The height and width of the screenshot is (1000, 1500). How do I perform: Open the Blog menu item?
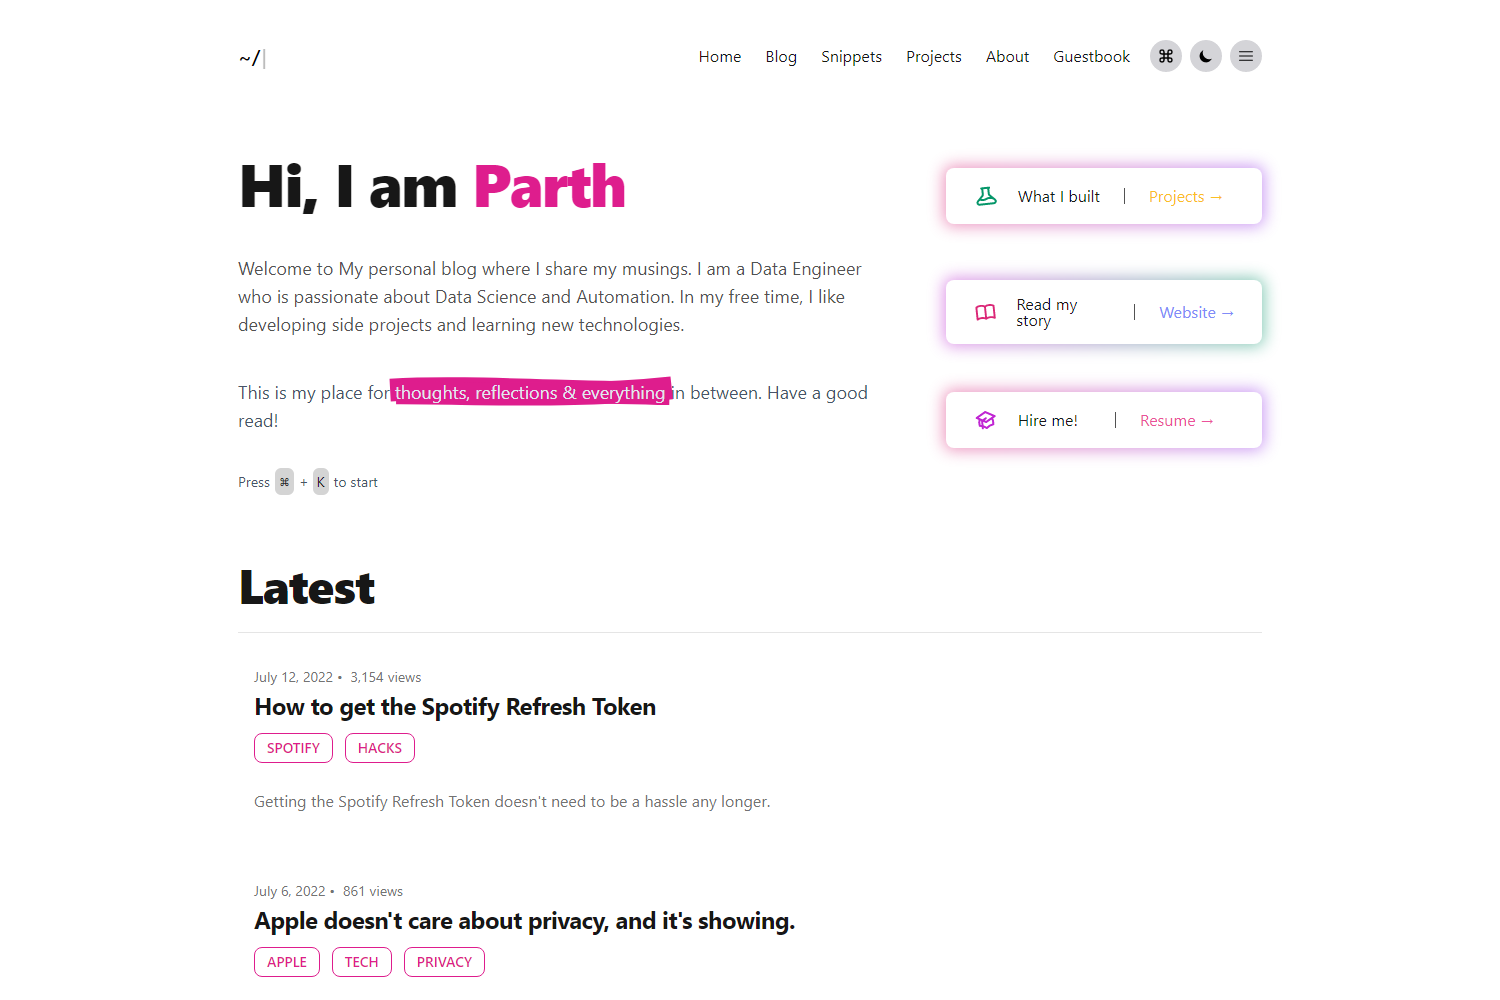(x=781, y=56)
